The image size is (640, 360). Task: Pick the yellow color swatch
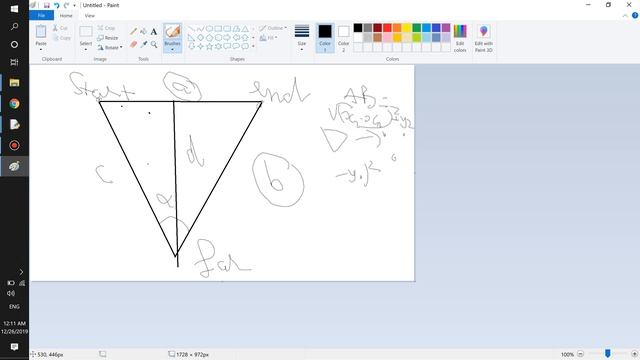point(407,28)
